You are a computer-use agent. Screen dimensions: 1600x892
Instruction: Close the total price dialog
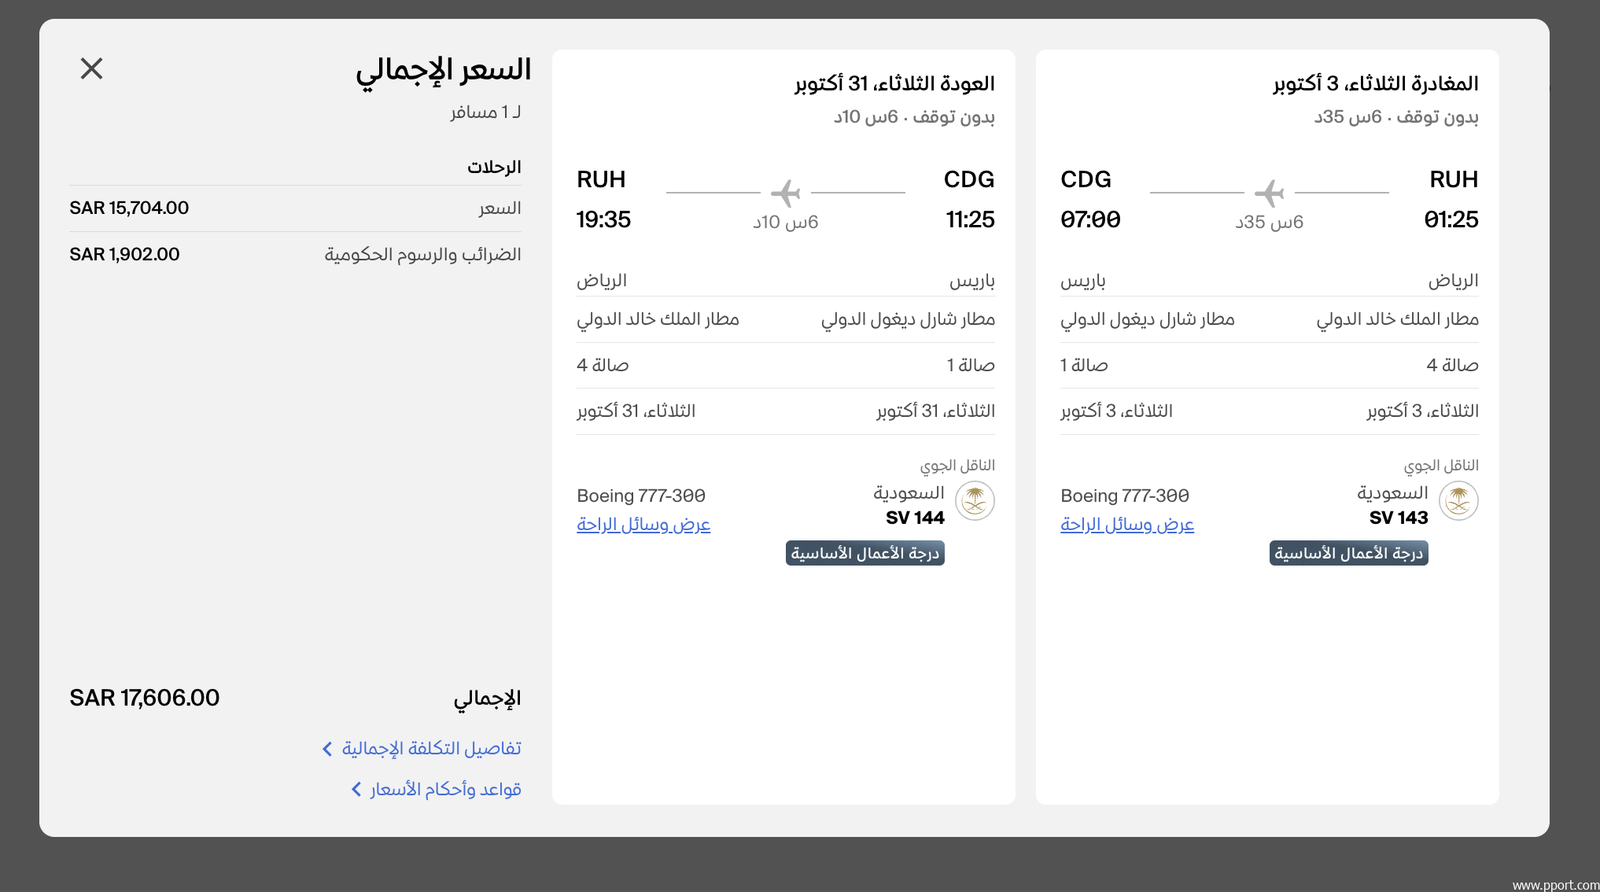pos(91,68)
